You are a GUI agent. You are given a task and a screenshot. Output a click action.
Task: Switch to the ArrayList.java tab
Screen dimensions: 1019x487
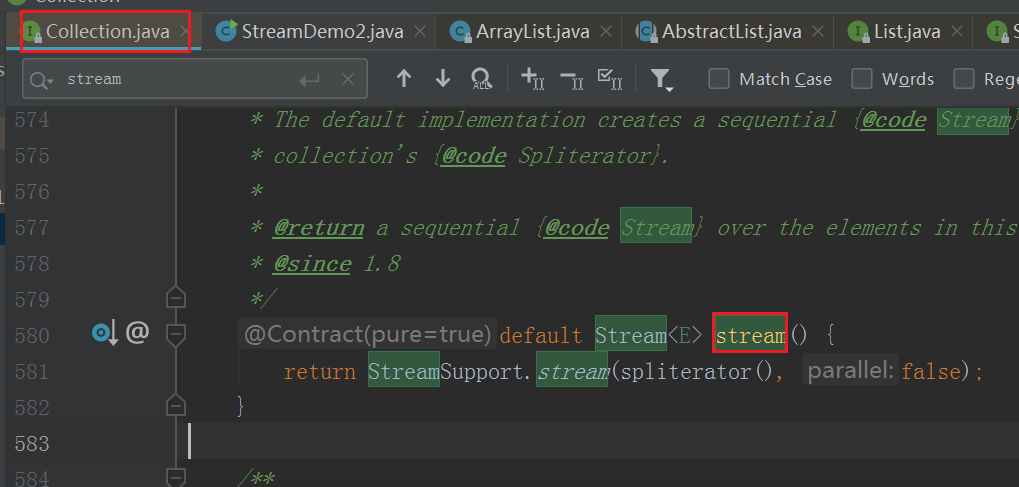[532, 31]
